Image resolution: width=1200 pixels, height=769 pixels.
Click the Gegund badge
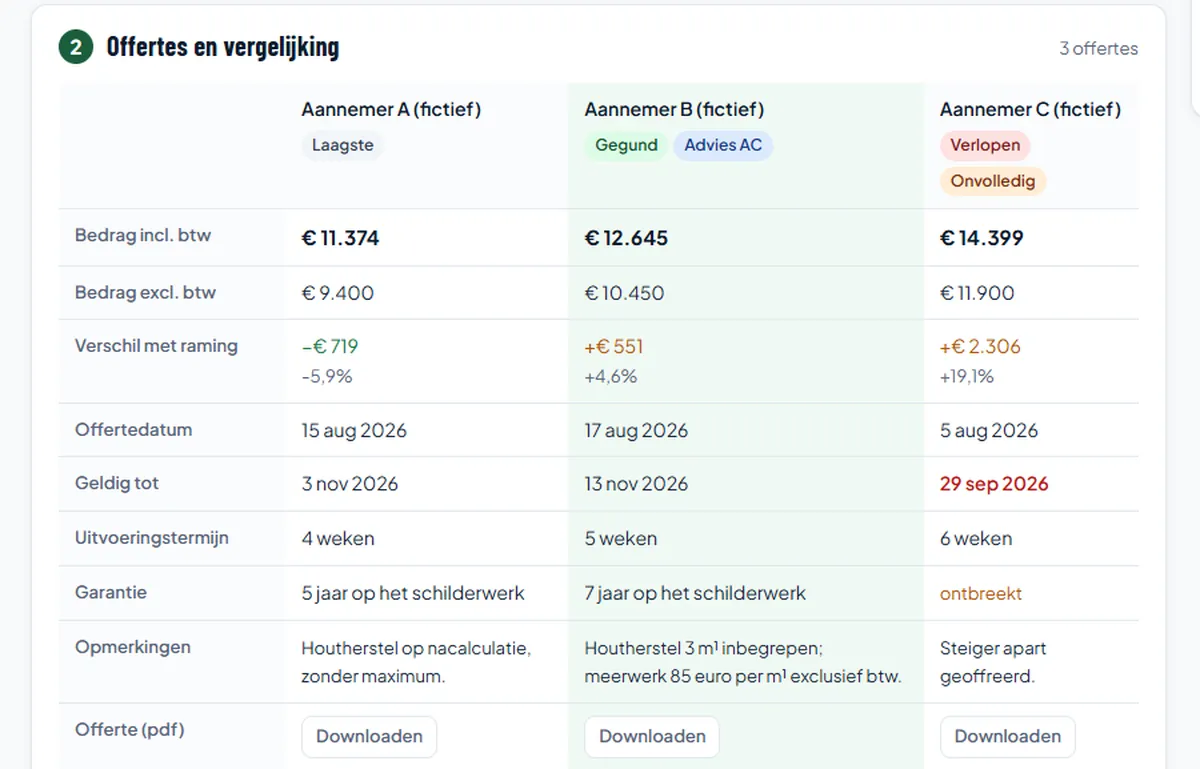coord(626,145)
